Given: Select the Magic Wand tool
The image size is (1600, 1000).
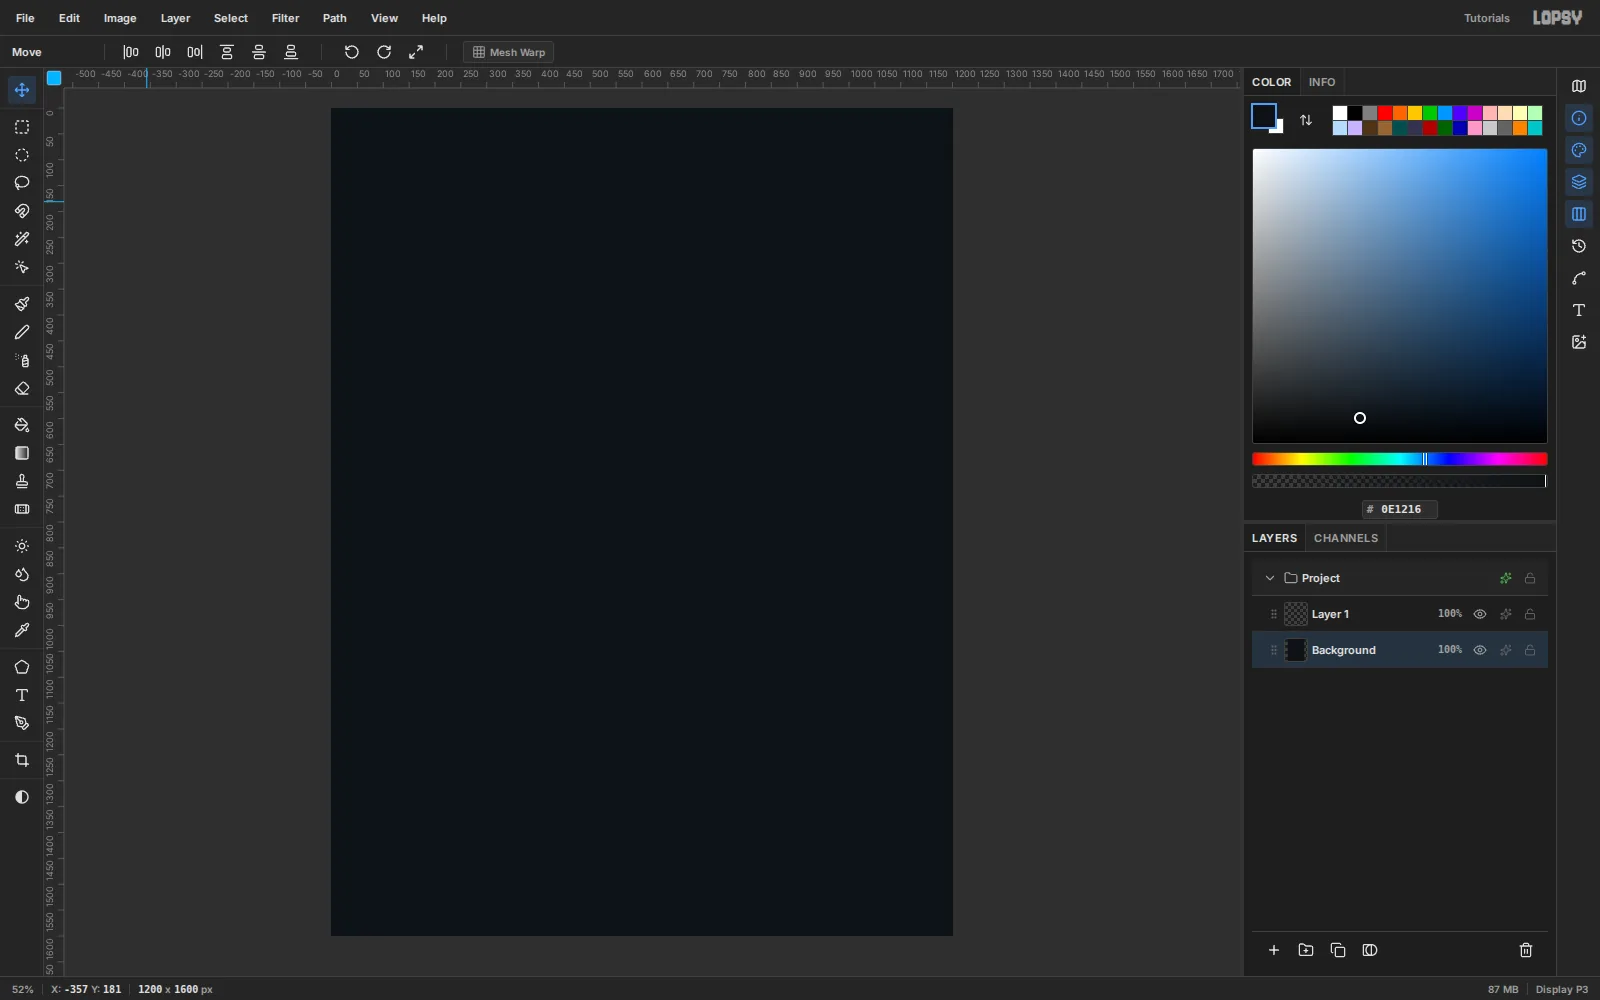Looking at the screenshot, I should coord(22,239).
